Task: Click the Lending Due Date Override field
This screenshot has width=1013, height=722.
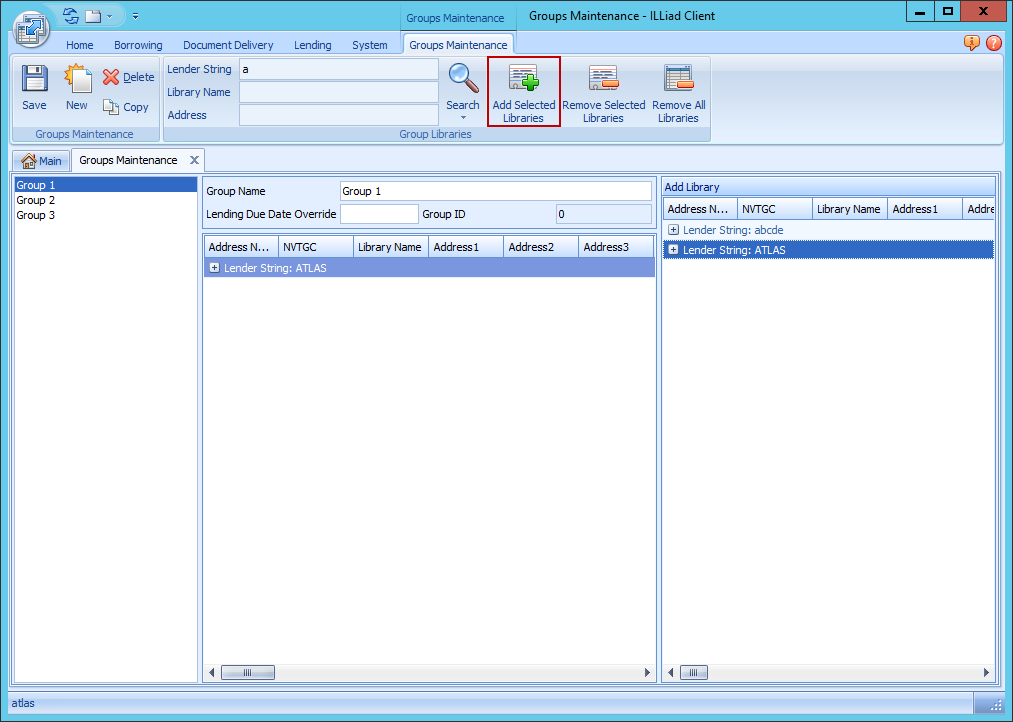Action: pos(379,214)
